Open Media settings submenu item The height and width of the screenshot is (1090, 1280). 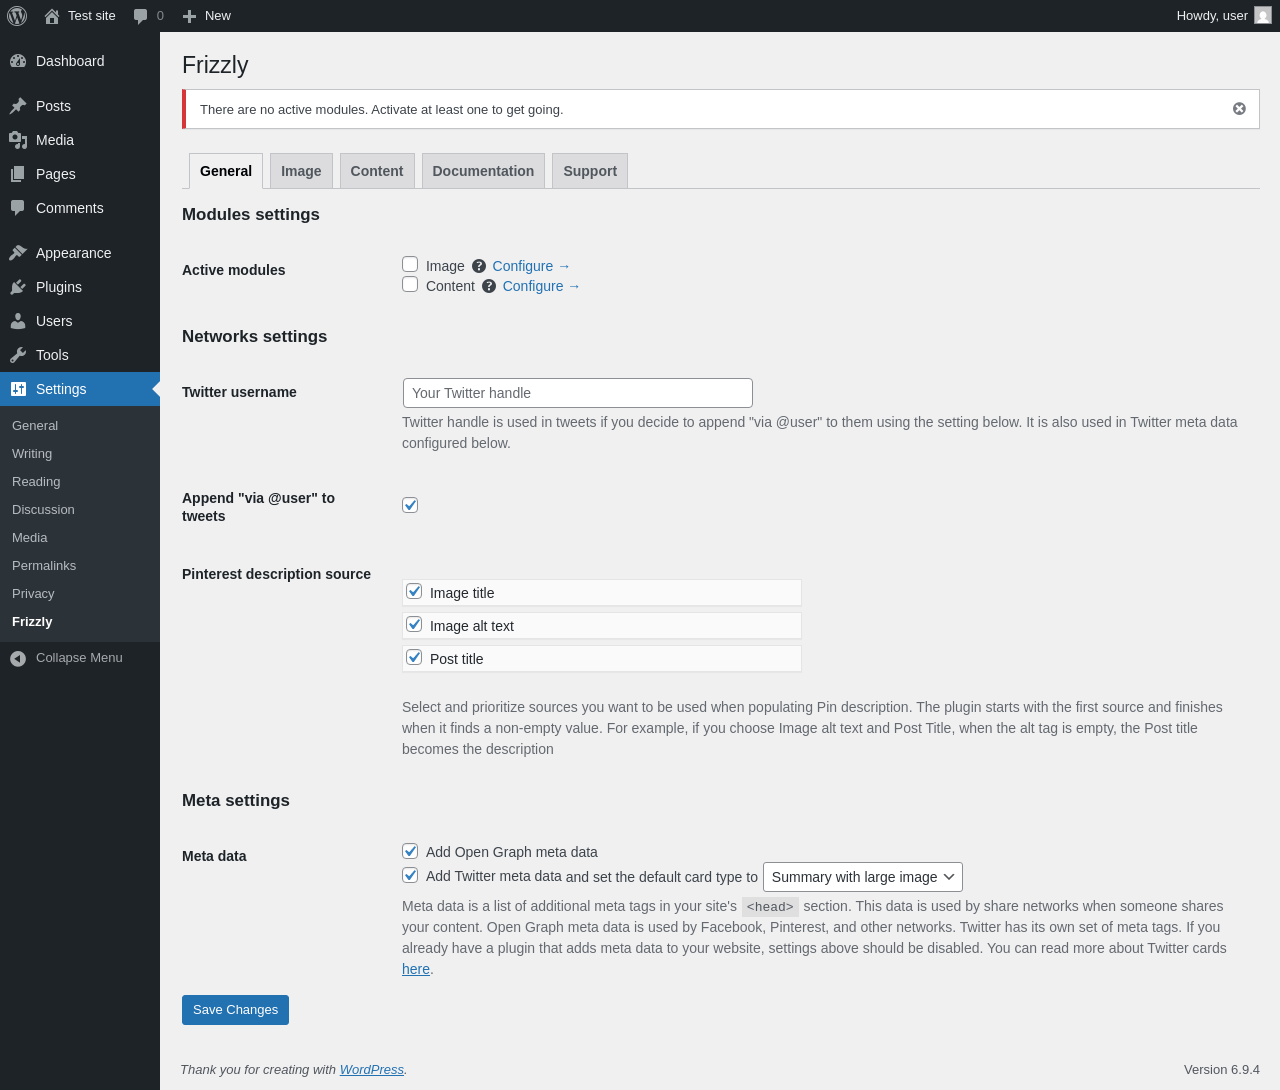click(30, 538)
